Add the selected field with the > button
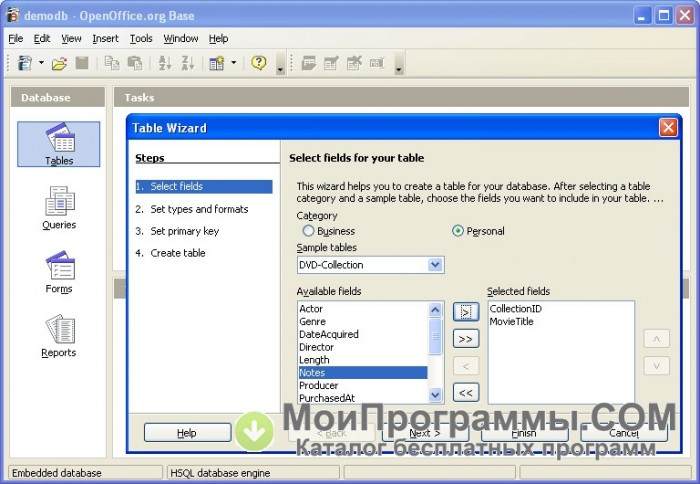700x484 pixels. (x=466, y=312)
